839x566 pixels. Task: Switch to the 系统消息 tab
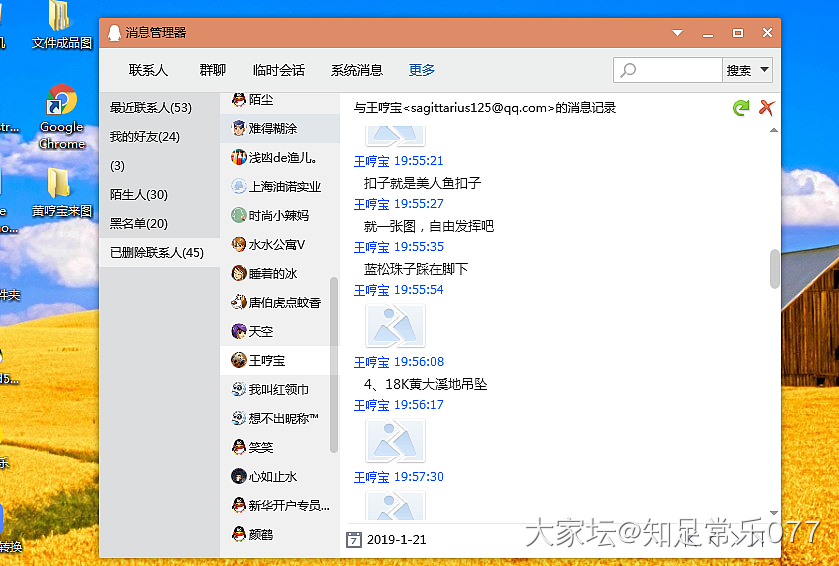pos(357,70)
